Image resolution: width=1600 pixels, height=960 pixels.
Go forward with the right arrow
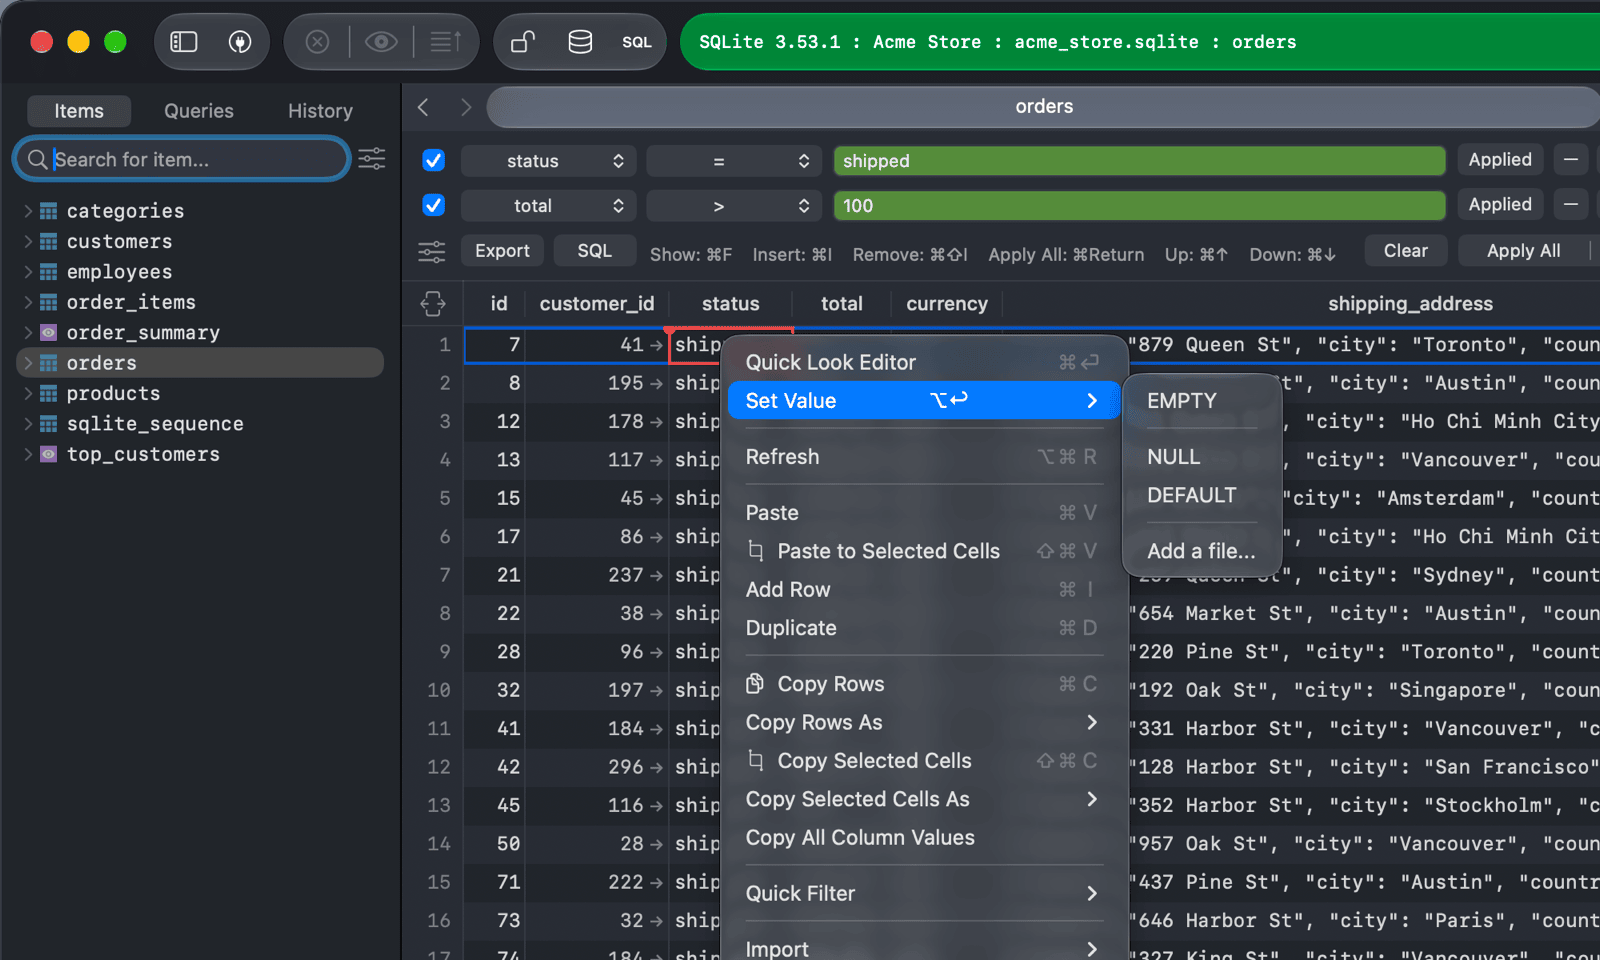point(466,107)
